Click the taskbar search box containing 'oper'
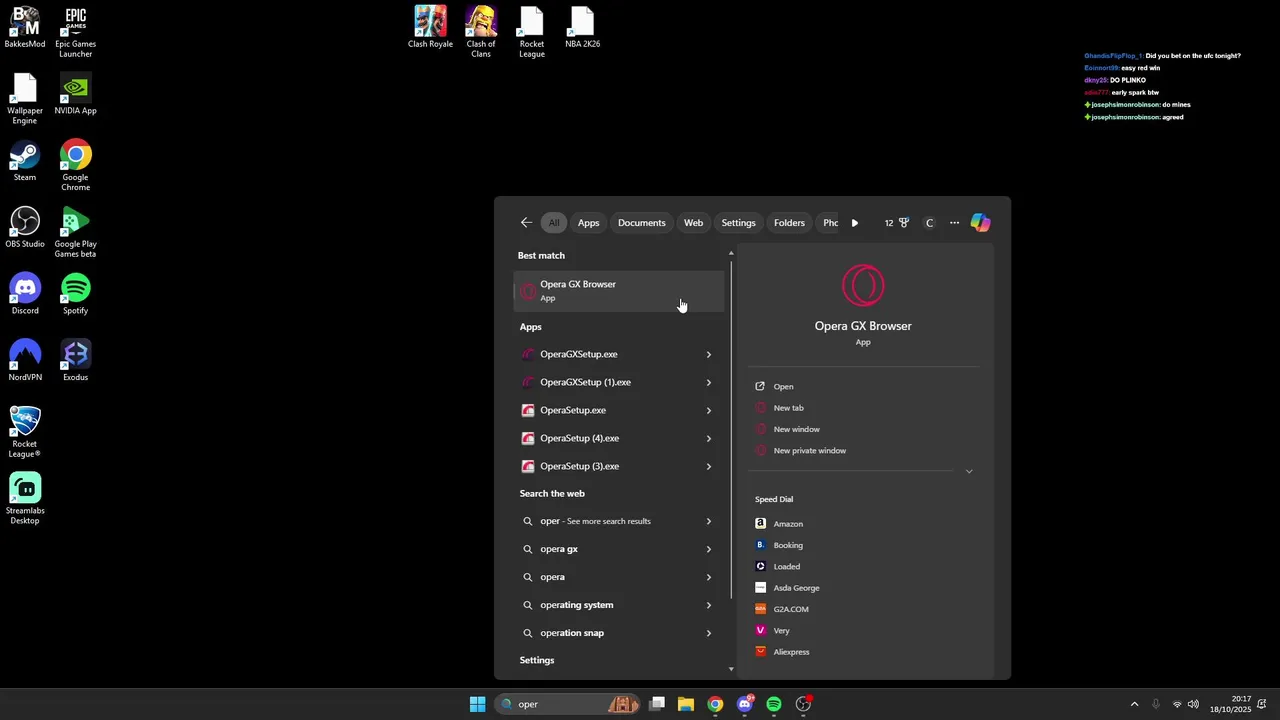 pos(568,704)
